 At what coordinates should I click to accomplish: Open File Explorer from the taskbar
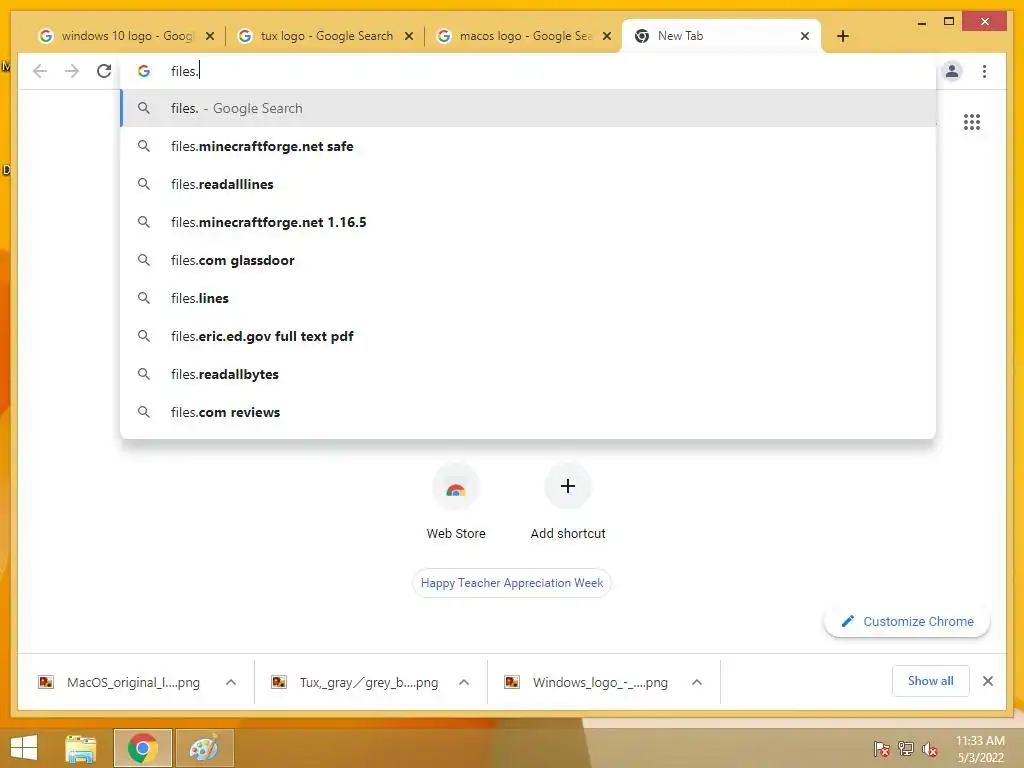click(x=81, y=748)
